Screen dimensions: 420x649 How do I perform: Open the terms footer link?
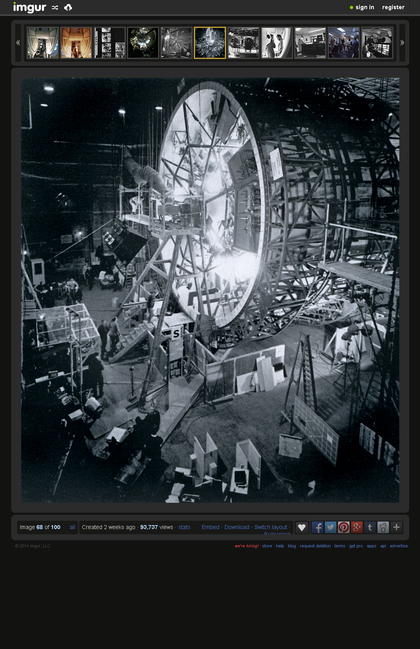[x=340, y=546]
